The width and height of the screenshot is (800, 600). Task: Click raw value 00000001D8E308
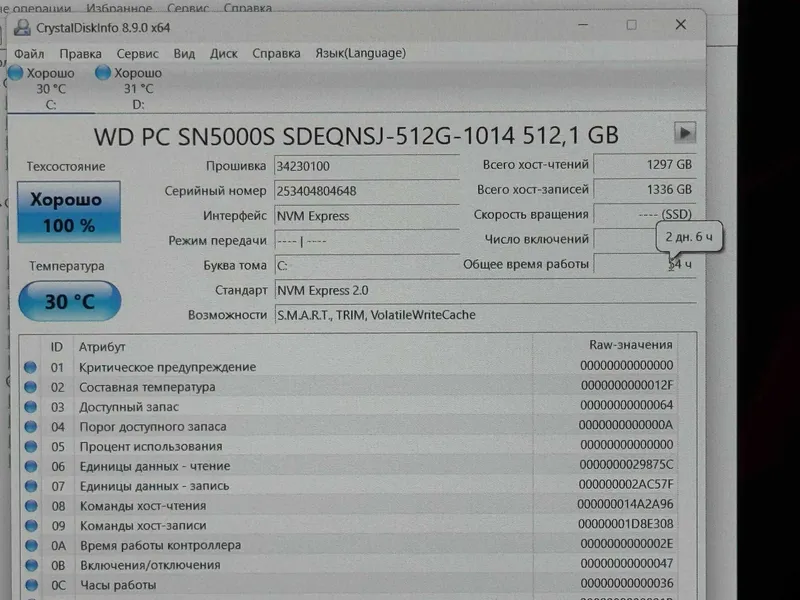626,524
